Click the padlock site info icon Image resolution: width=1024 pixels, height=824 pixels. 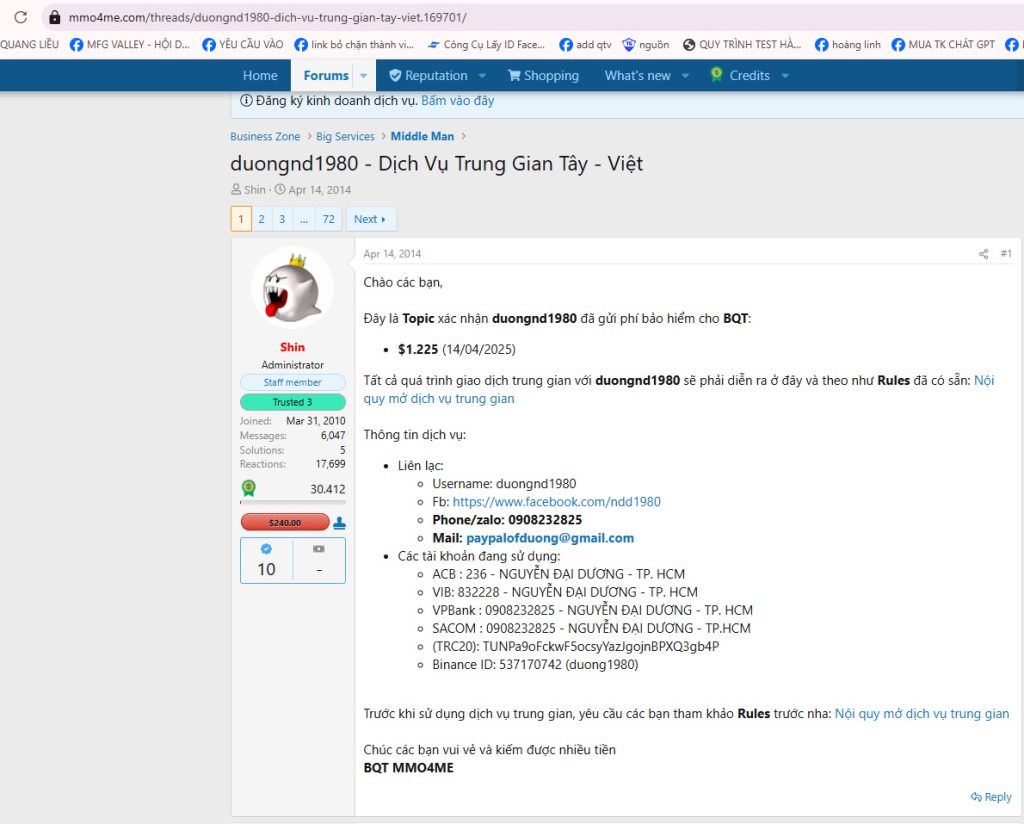[54, 17]
